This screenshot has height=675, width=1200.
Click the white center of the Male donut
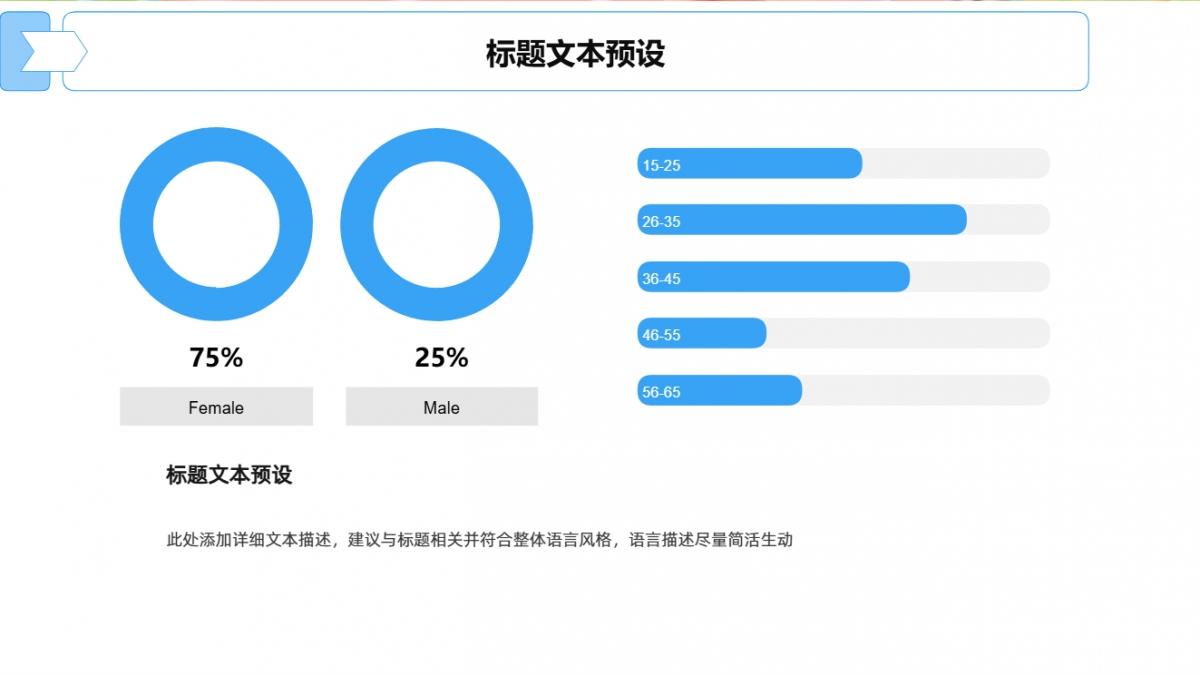coord(436,225)
